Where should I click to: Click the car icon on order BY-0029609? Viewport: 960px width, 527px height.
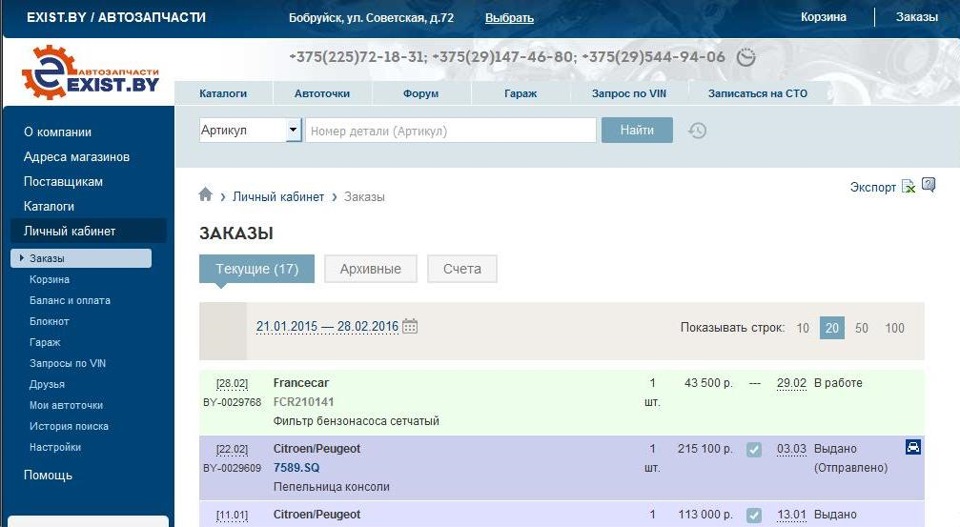tap(913, 447)
